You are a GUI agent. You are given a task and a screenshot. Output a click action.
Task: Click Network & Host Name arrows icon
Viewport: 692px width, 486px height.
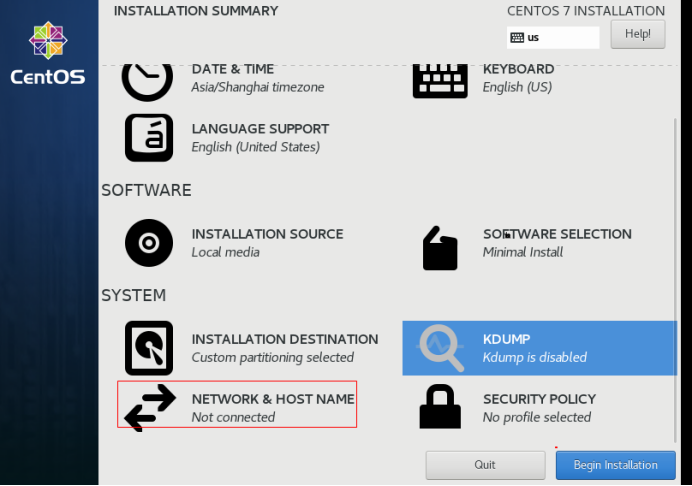tap(150, 408)
